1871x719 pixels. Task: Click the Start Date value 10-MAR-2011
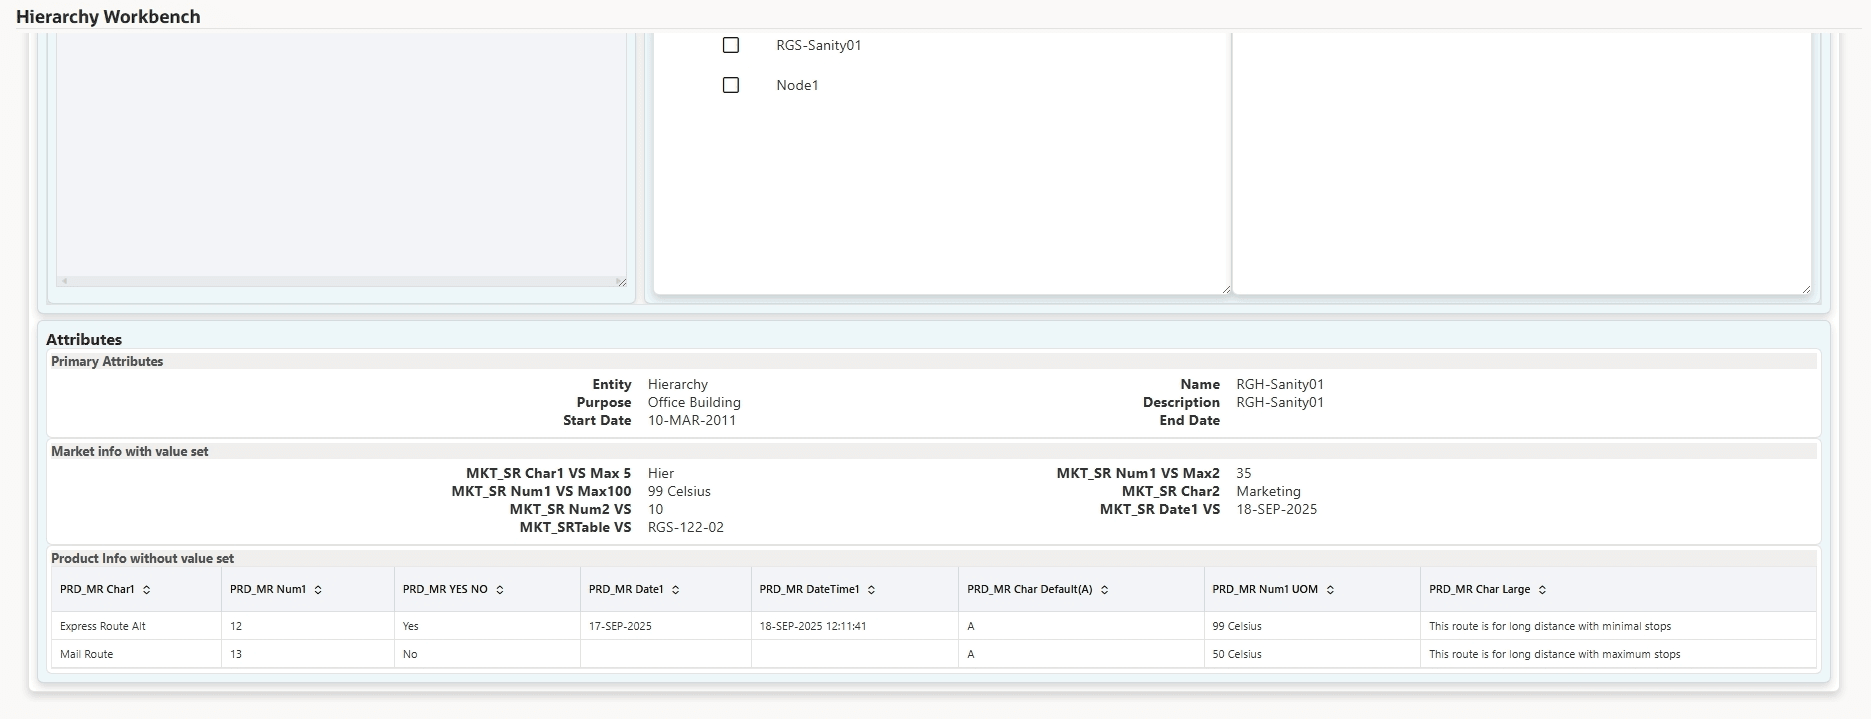(x=692, y=420)
